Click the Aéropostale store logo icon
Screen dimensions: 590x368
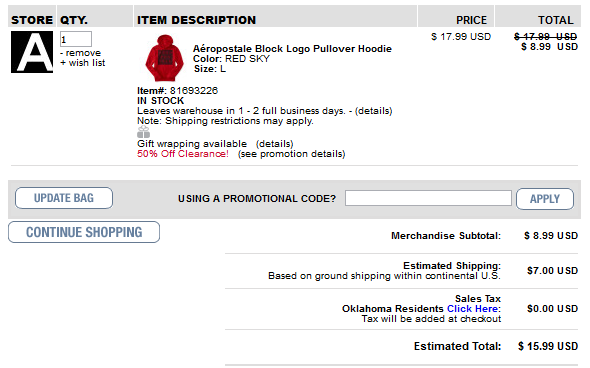point(32,52)
